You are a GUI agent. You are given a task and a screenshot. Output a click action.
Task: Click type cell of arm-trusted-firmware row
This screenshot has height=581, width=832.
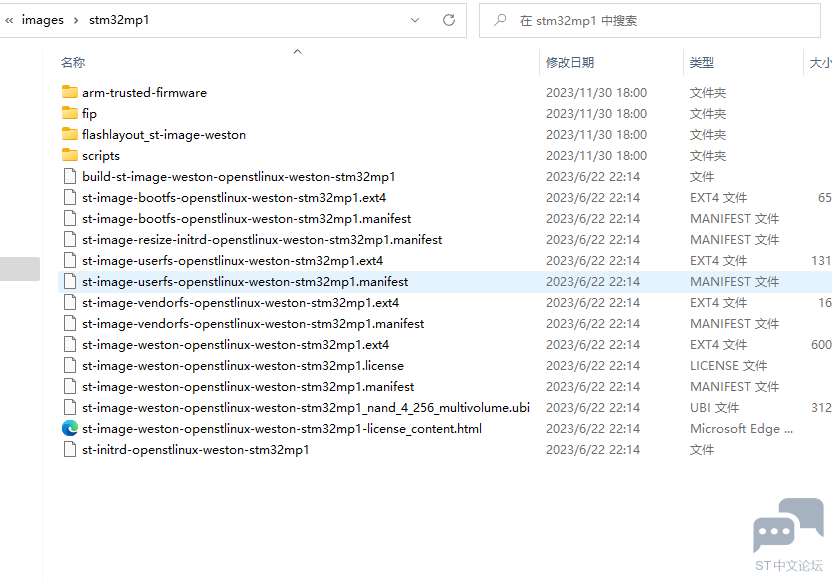point(708,92)
